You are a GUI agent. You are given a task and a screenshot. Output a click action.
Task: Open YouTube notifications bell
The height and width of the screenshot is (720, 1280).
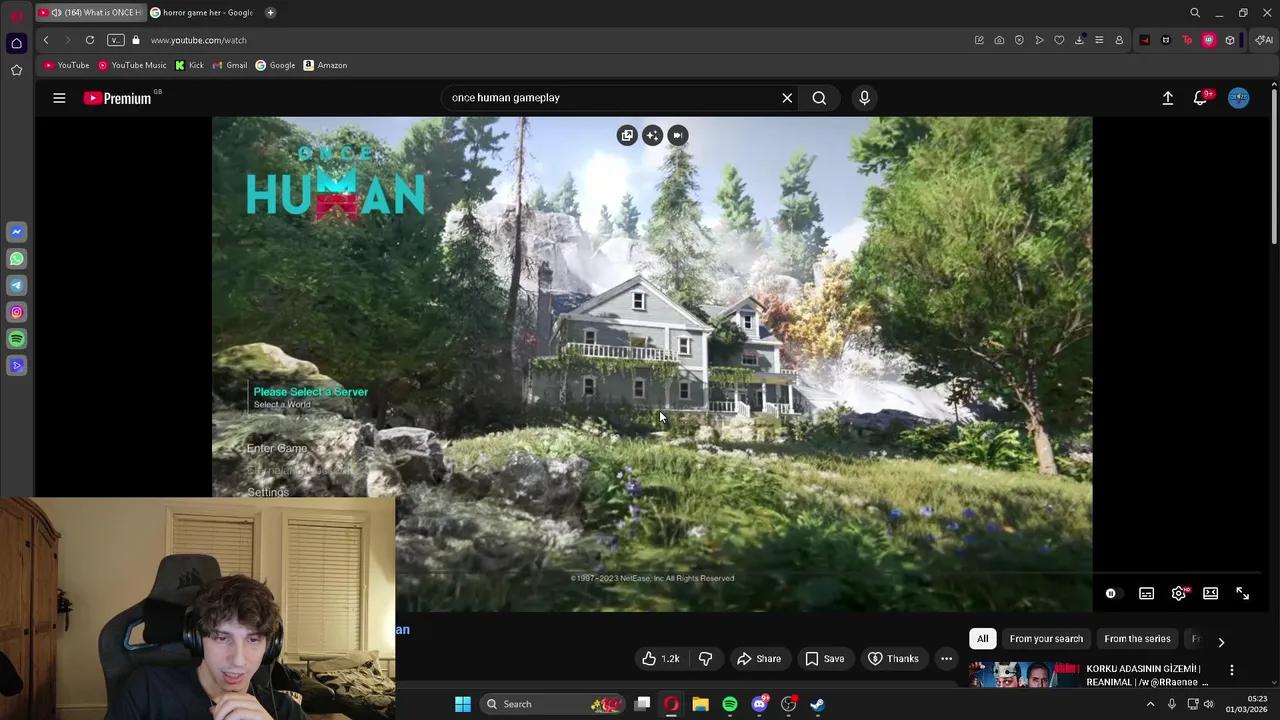[x=1200, y=98]
